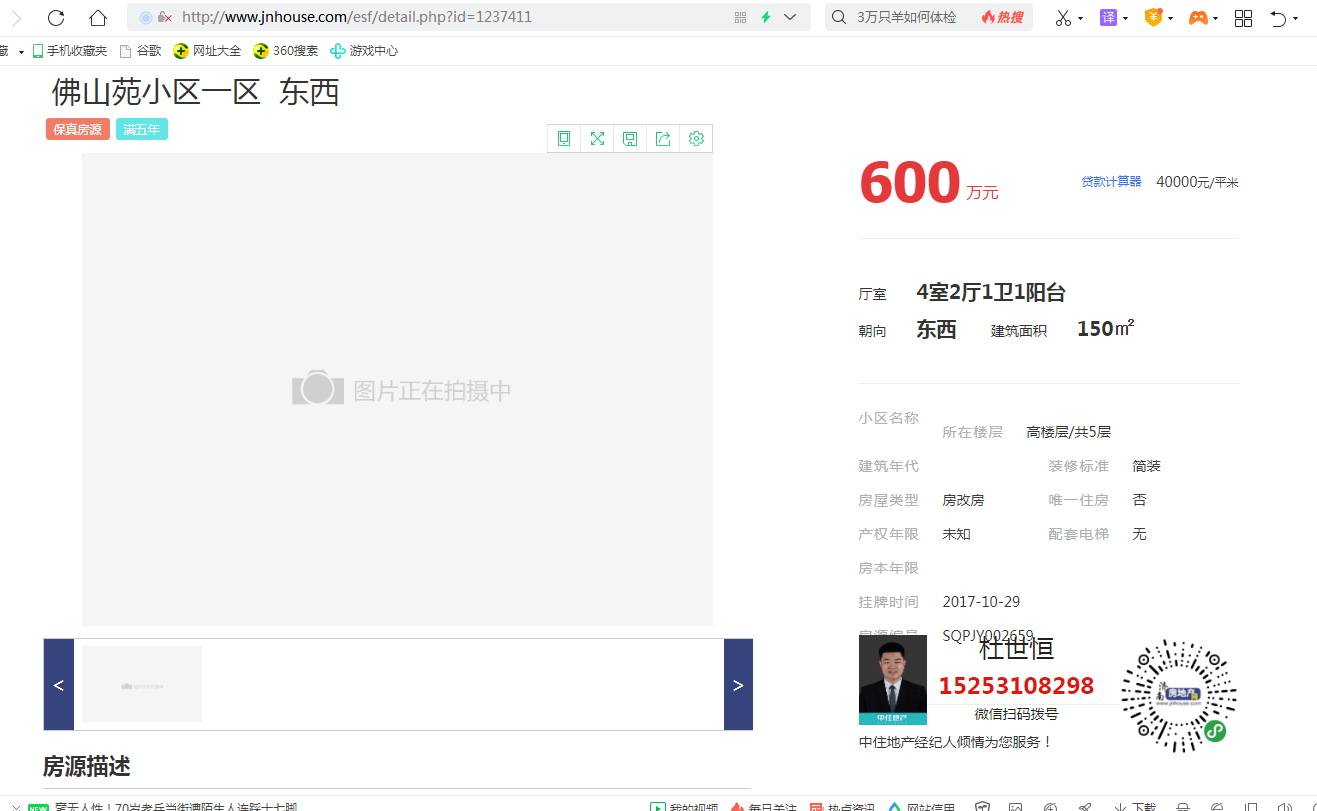Click the 满五年 badge
This screenshot has width=1317, height=811.
[141, 129]
